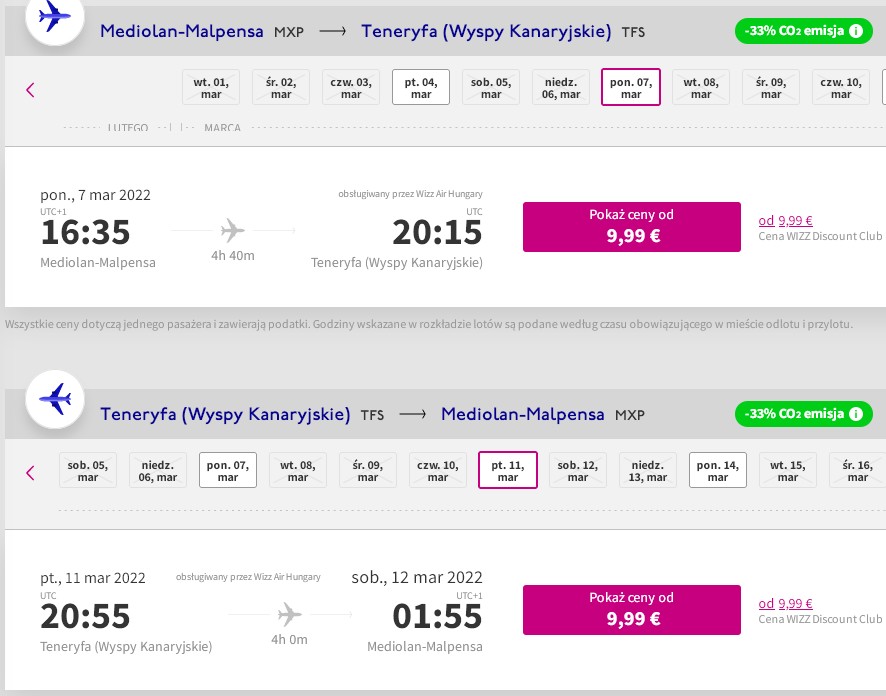
Task: Select return date pt. 11, mar
Action: coord(507,470)
